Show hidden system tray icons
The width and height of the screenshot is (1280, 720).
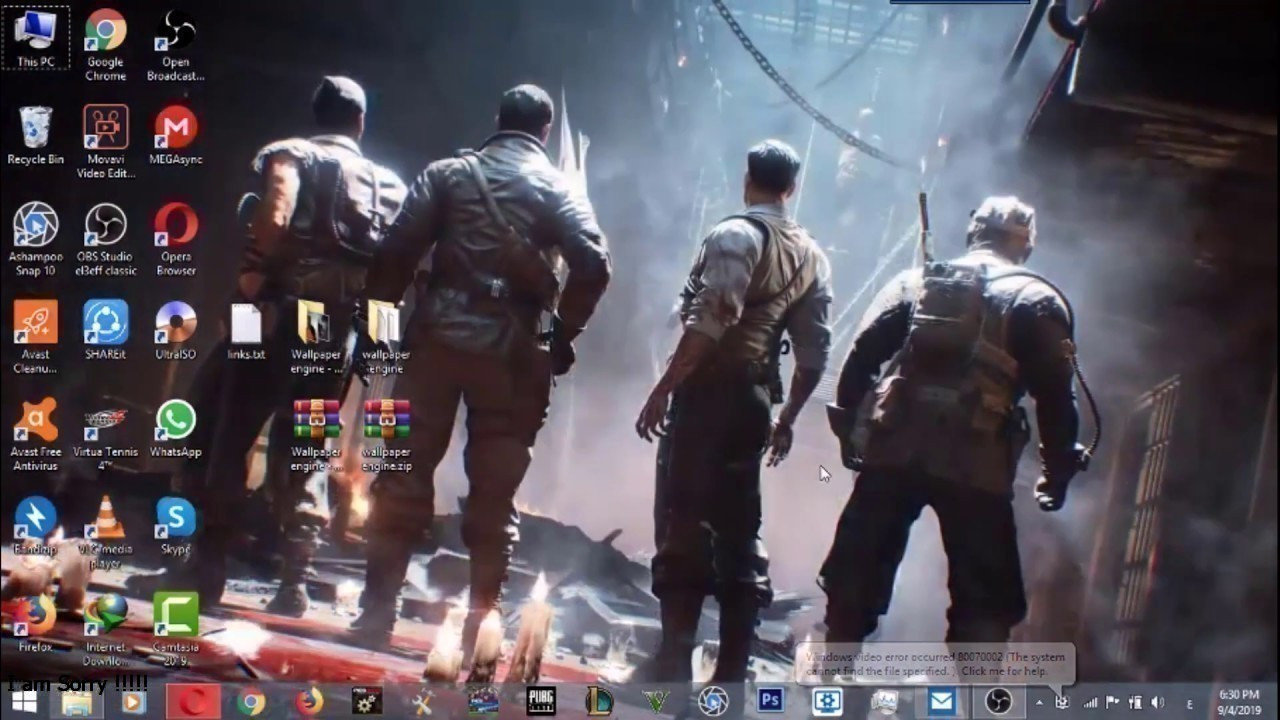click(x=1039, y=703)
